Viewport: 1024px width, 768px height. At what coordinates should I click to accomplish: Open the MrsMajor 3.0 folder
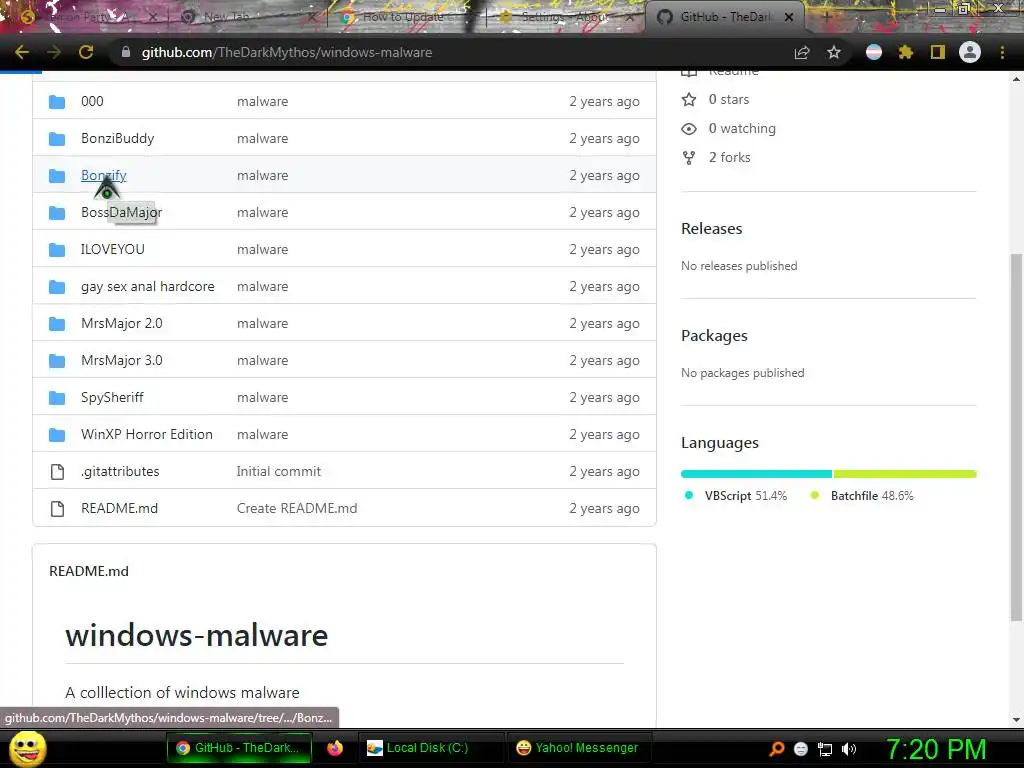pyautogui.click(x=121, y=360)
